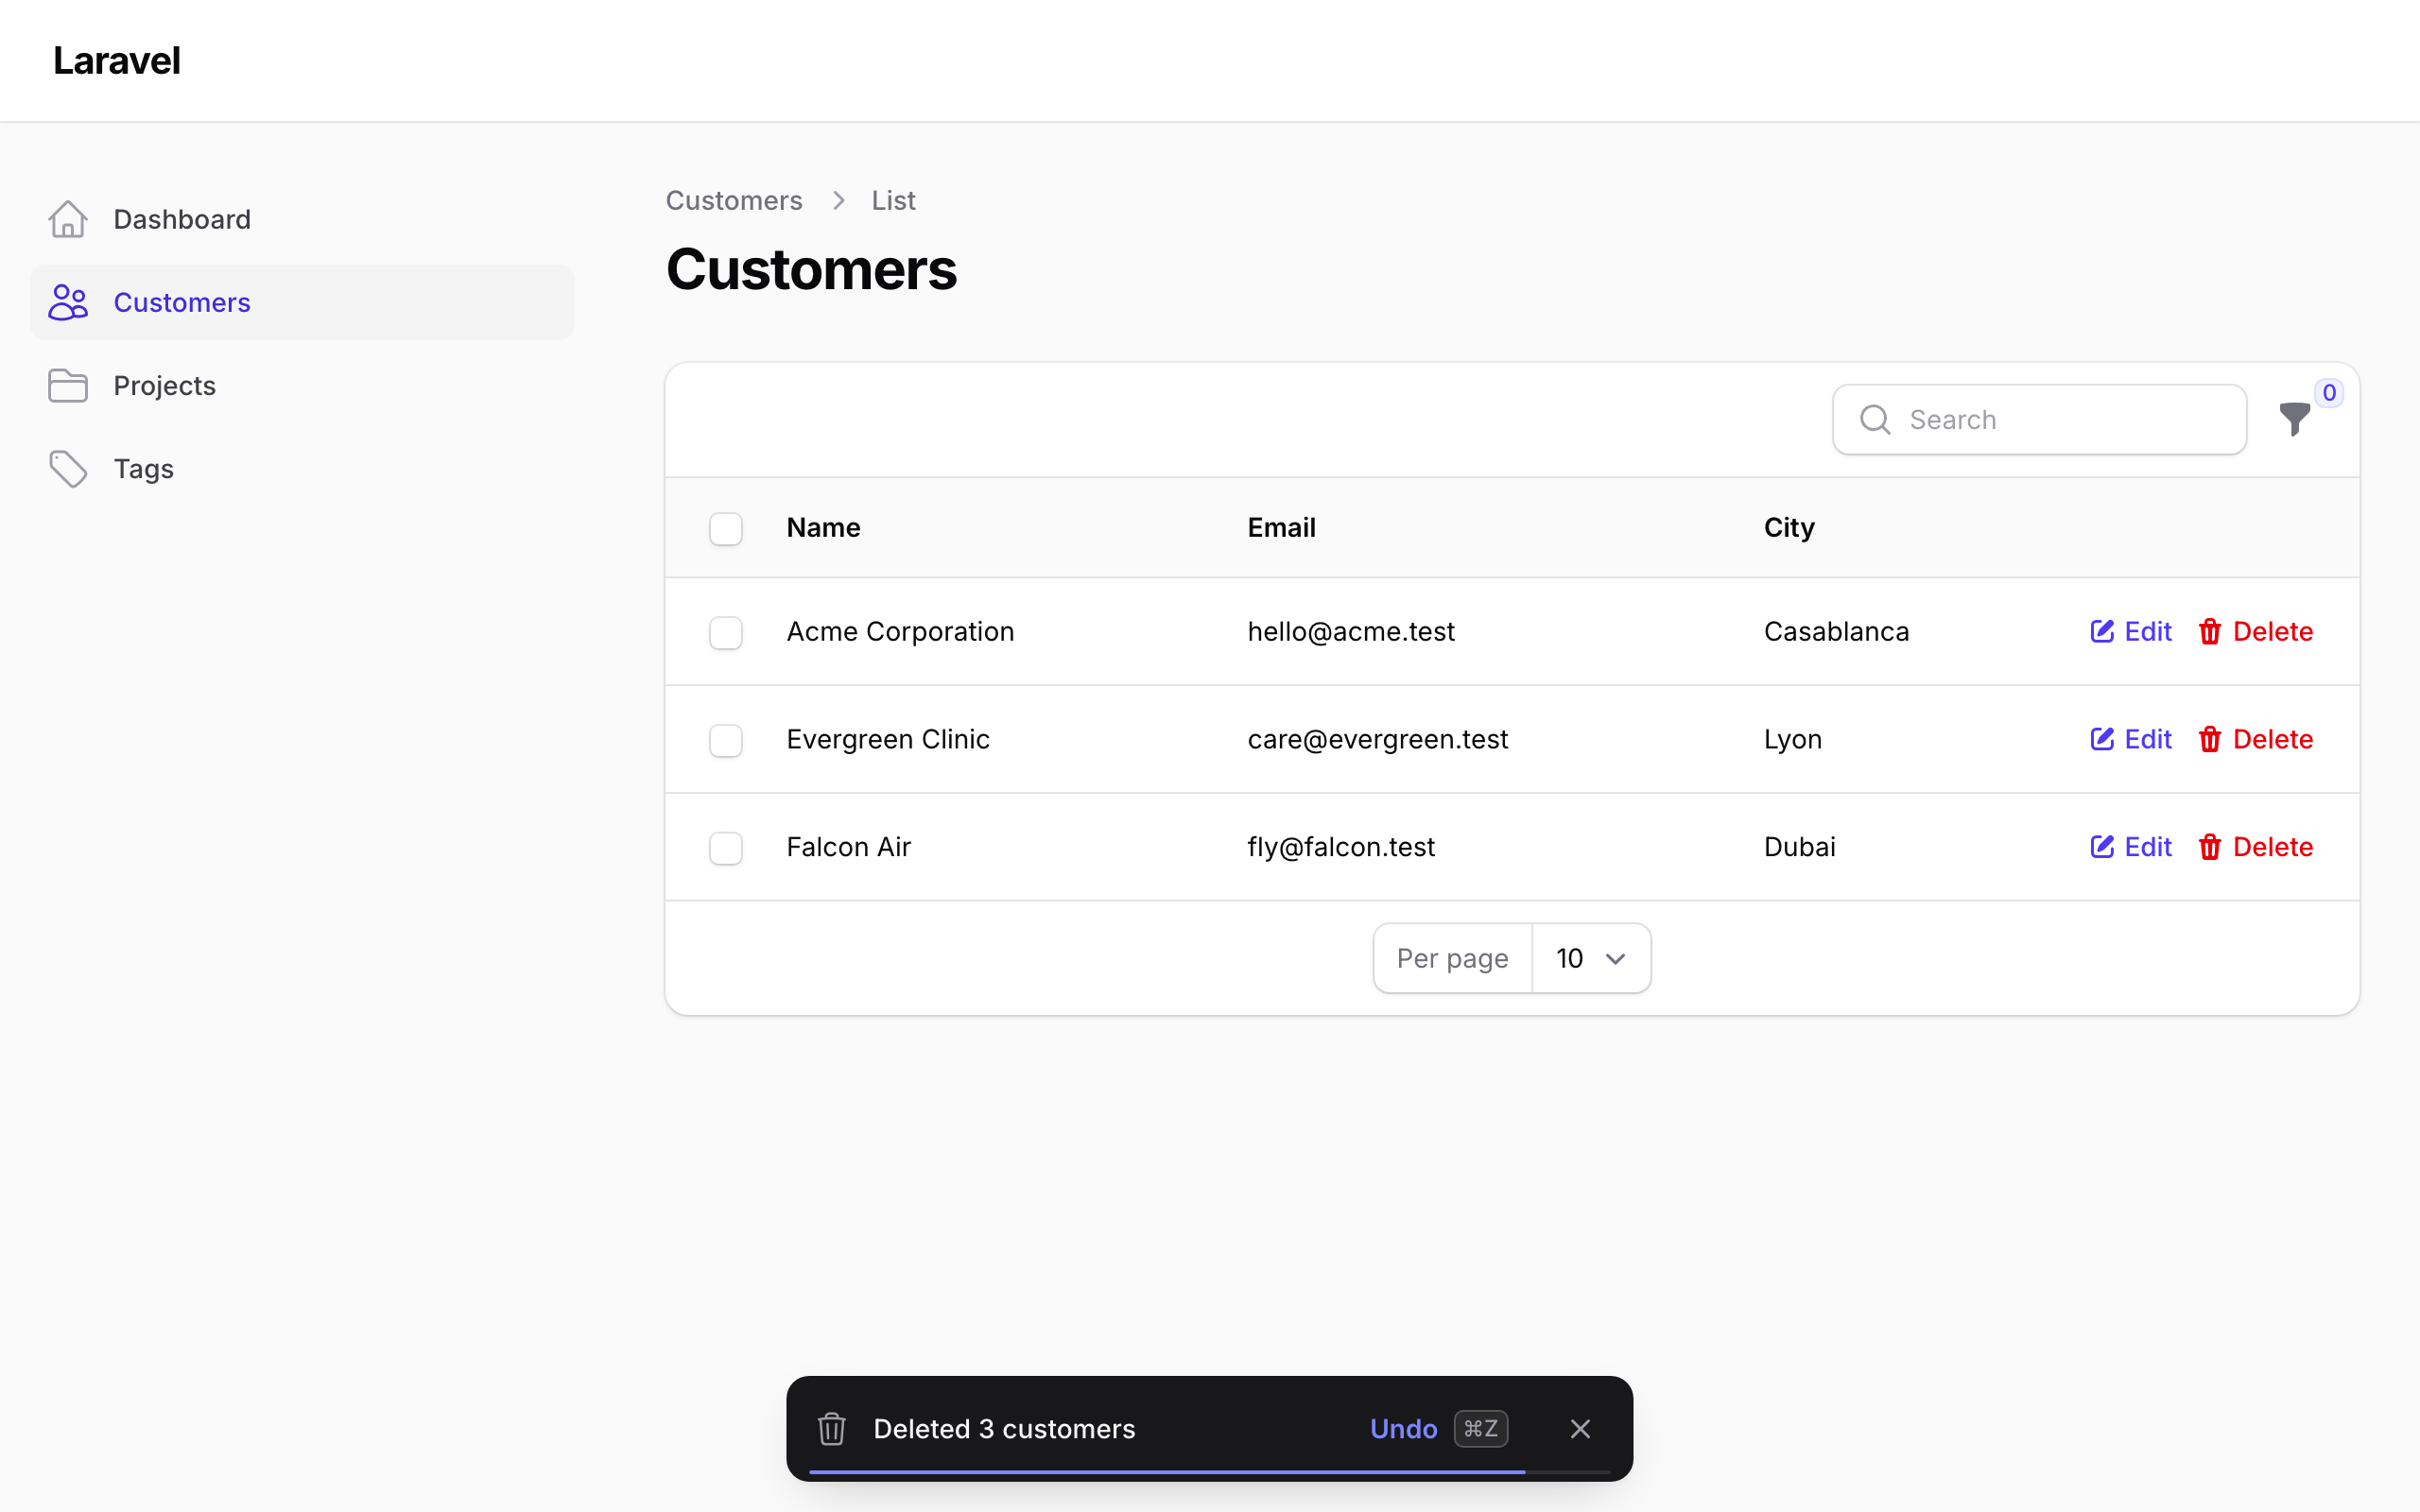This screenshot has width=2420, height=1512.
Task: Click the fly@falcon.test email cell
Action: [x=1341, y=847]
